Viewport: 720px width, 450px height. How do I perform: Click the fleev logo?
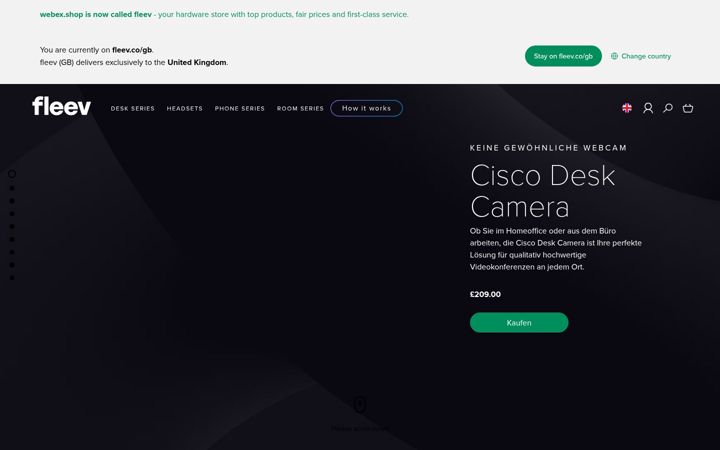[62, 106]
